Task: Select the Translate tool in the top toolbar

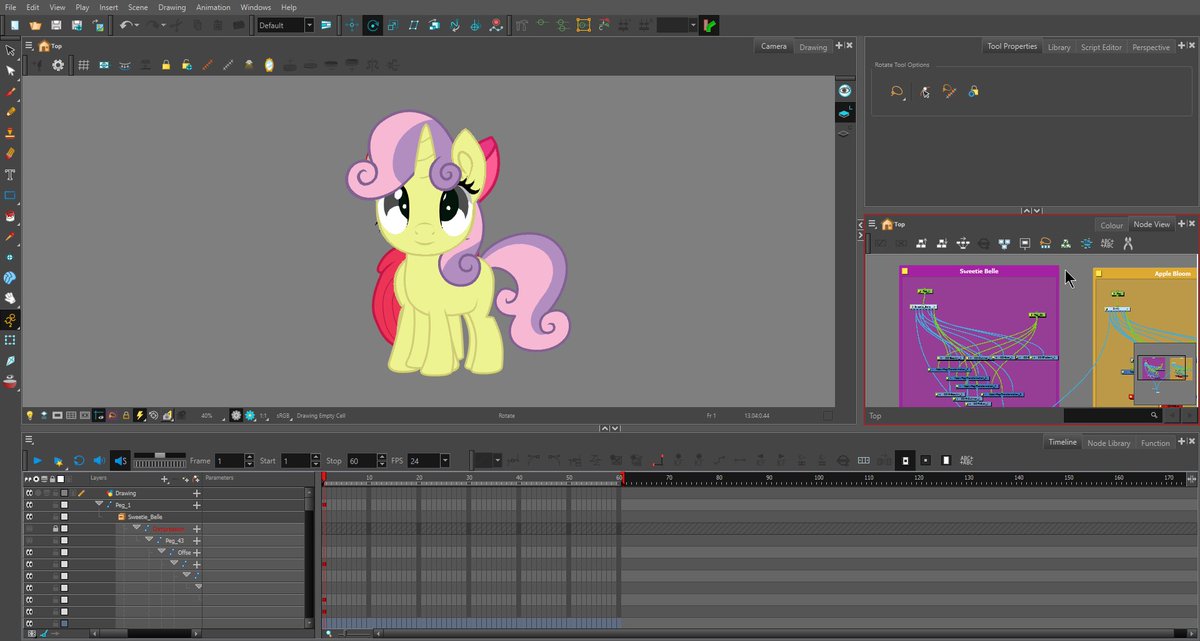Action: pos(350,24)
